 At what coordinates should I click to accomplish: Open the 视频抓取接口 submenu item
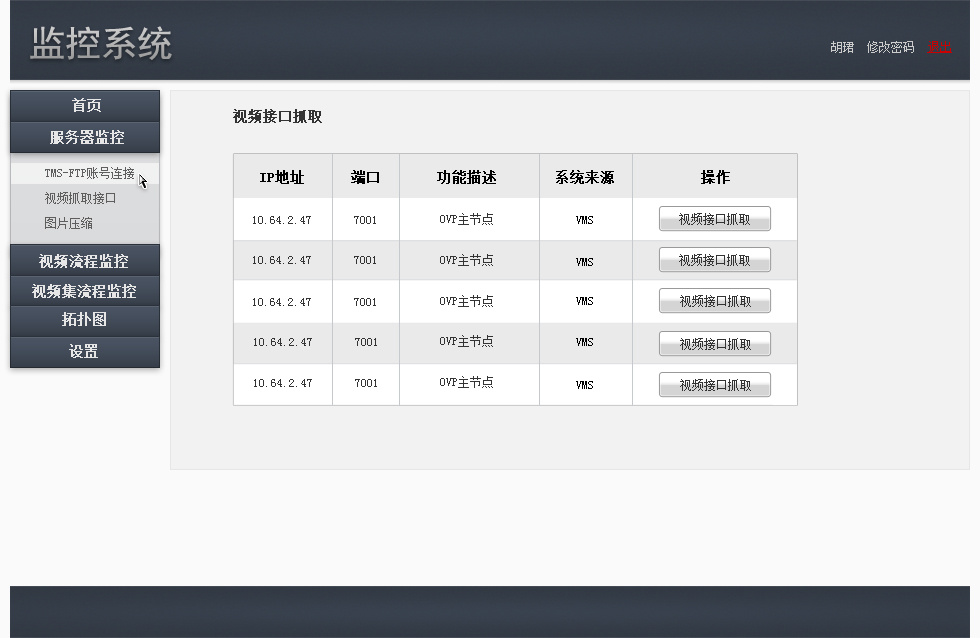point(80,198)
